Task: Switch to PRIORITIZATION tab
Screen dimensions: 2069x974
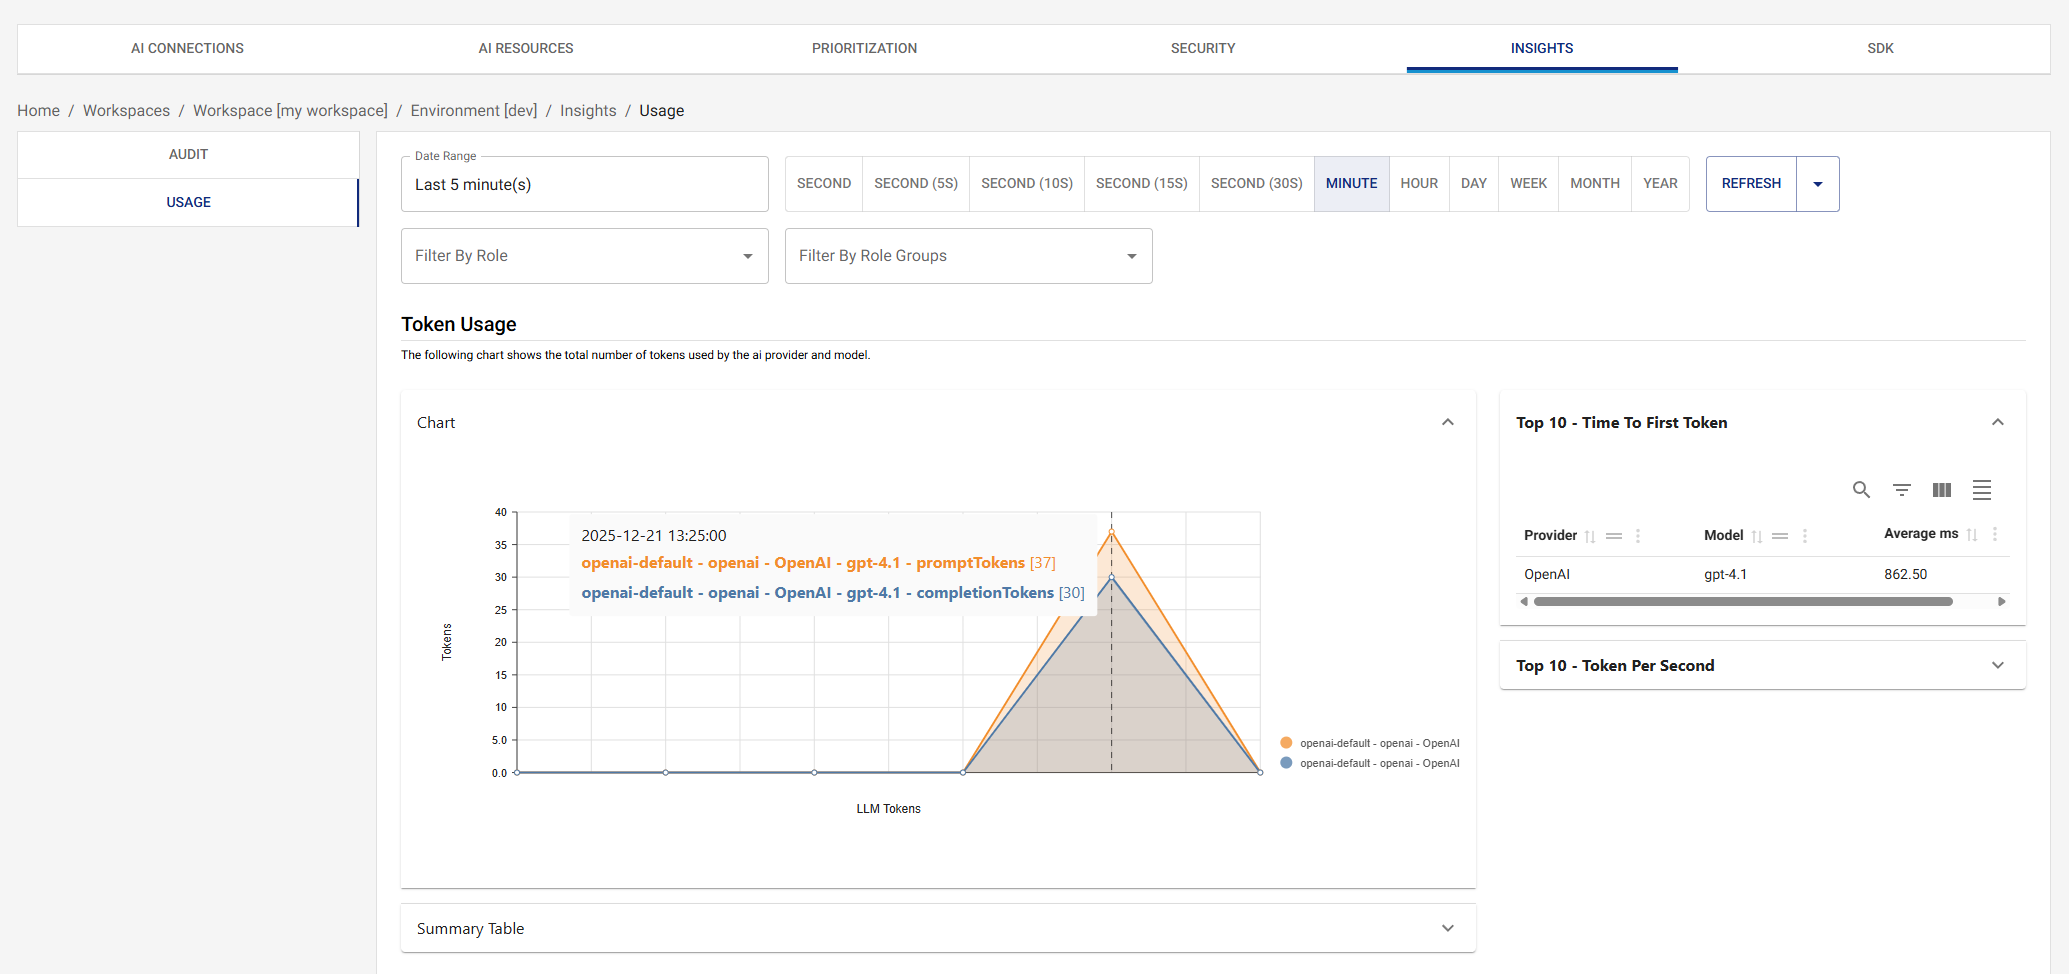Action: (x=864, y=48)
